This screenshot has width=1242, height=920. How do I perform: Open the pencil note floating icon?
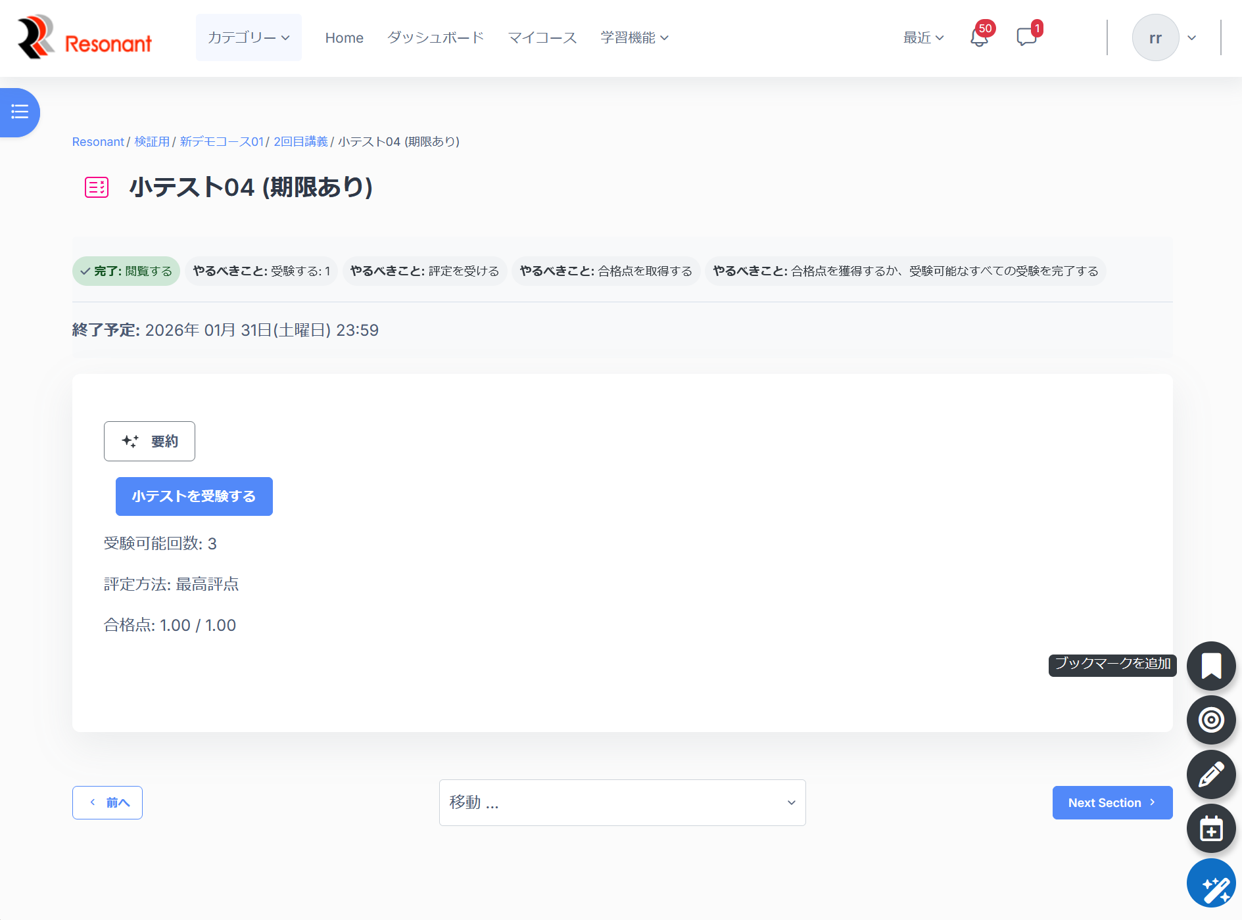coord(1211,774)
